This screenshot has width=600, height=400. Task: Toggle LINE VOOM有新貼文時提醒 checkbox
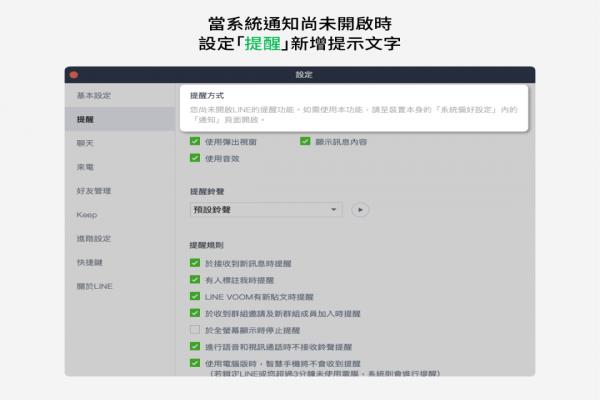195,296
